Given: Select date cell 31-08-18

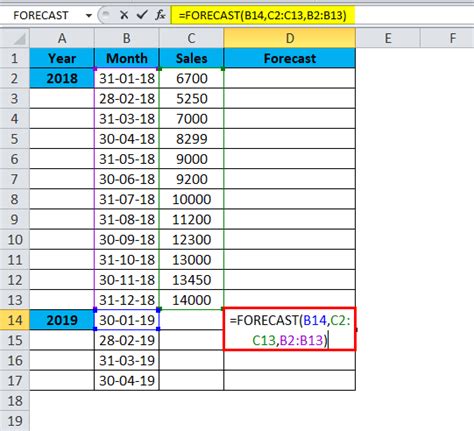Looking at the screenshot, I should point(127,219).
